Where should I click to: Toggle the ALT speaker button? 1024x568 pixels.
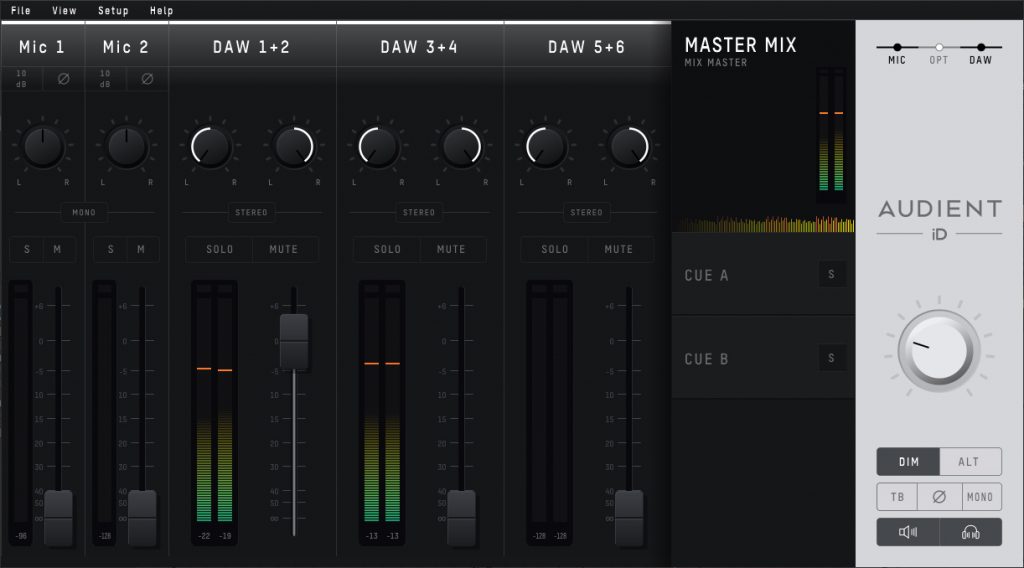coord(970,461)
